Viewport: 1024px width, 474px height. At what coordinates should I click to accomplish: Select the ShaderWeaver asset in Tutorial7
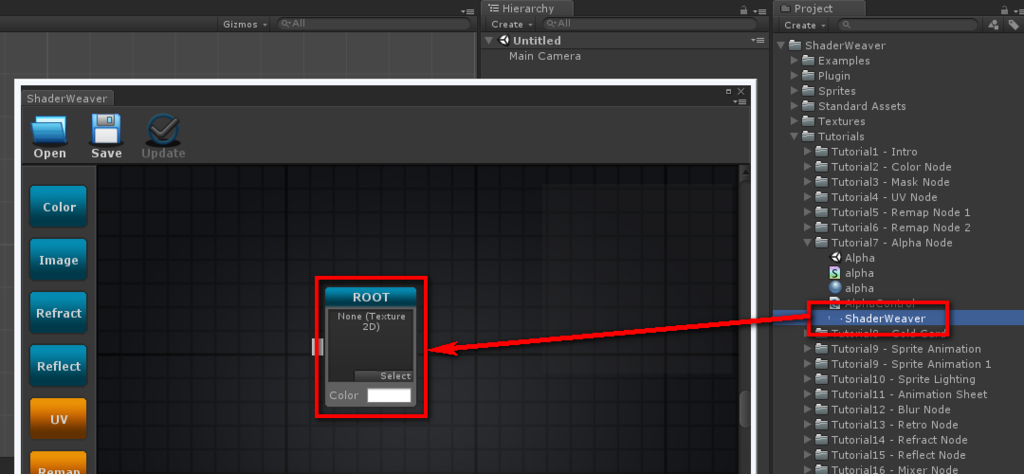pos(885,319)
